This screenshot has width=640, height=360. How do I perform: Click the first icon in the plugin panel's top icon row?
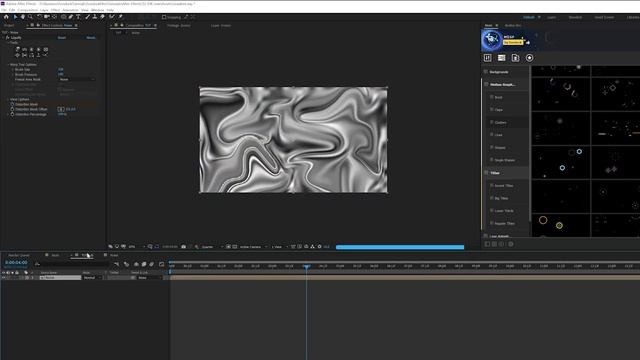coord(487,58)
